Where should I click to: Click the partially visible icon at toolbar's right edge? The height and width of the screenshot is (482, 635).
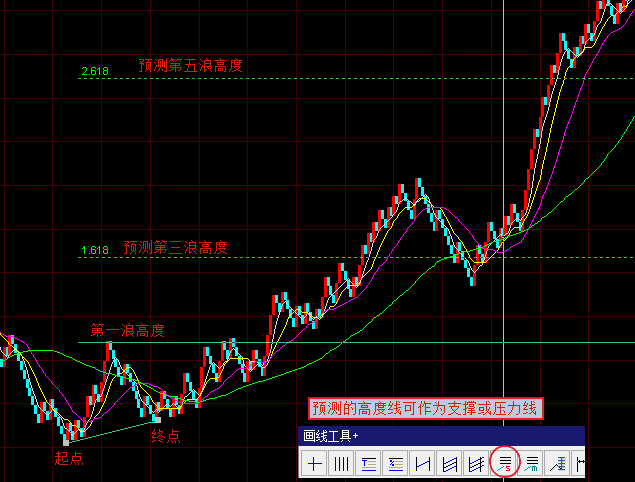click(580, 463)
